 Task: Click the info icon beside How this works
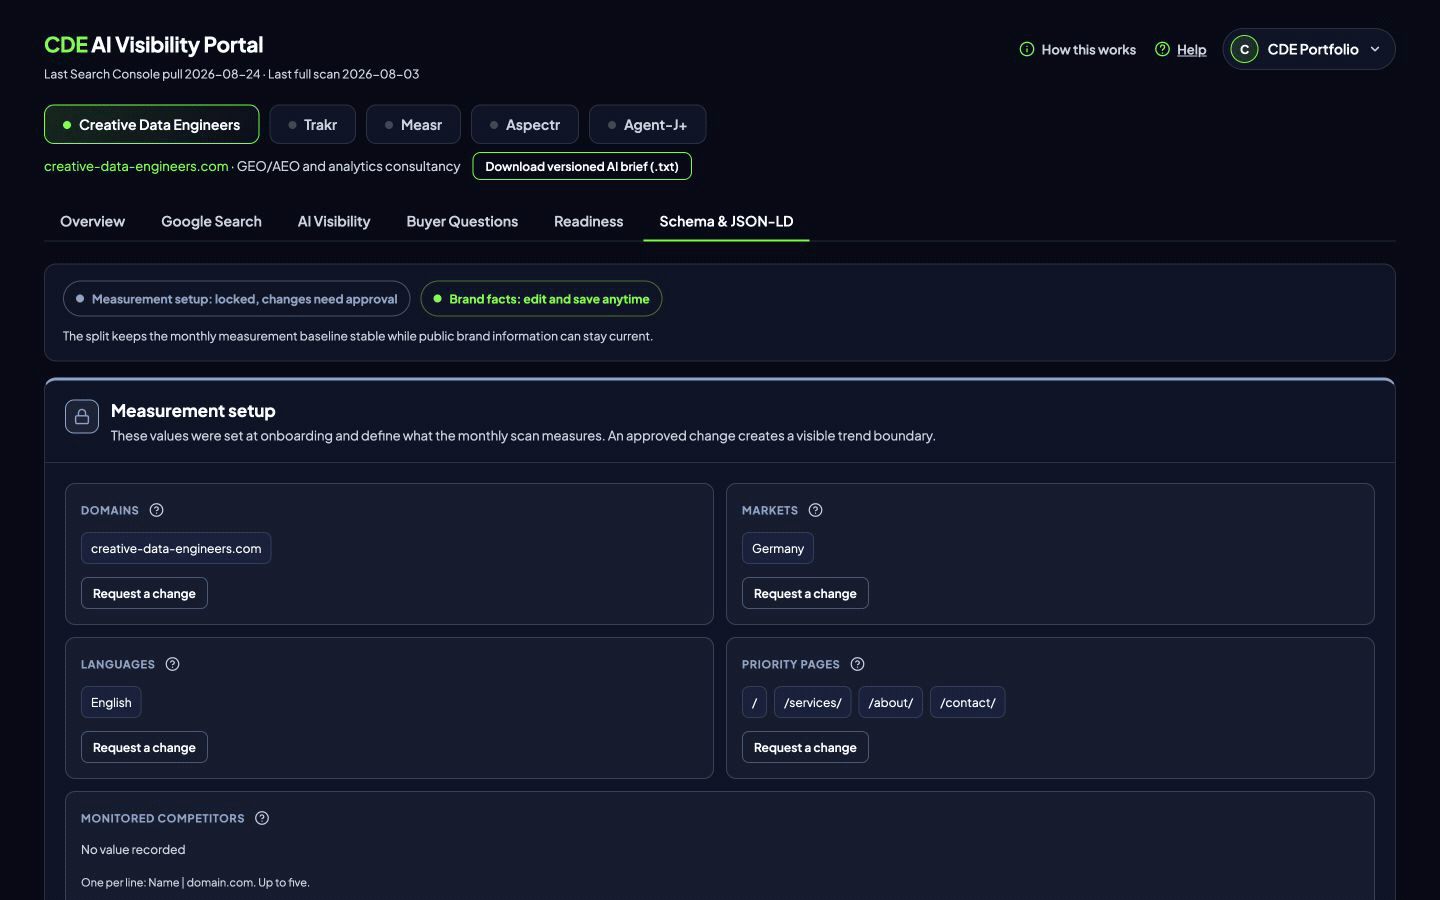click(x=1026, y=49)
